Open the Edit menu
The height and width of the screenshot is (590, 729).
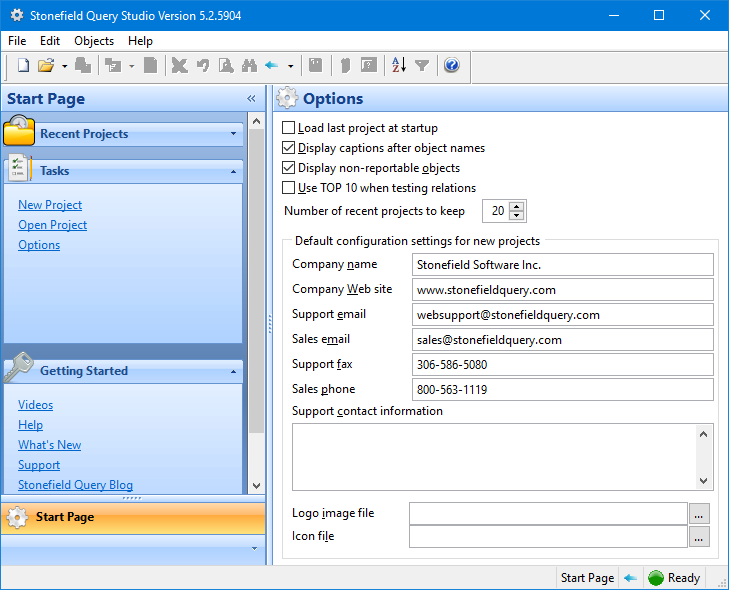pyautogui.click(x=50, y=41)
